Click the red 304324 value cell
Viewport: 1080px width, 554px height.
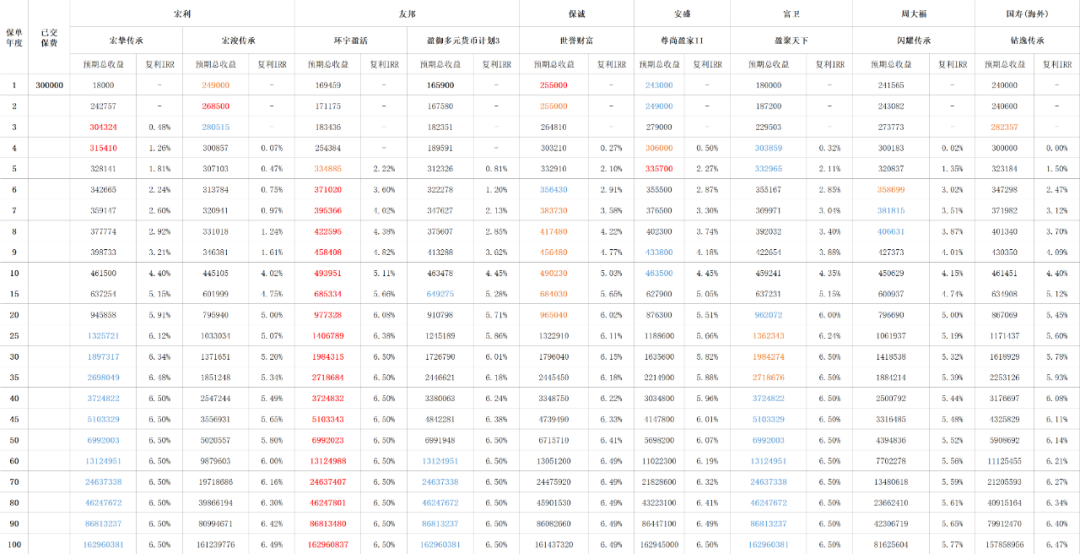[103, 127]
